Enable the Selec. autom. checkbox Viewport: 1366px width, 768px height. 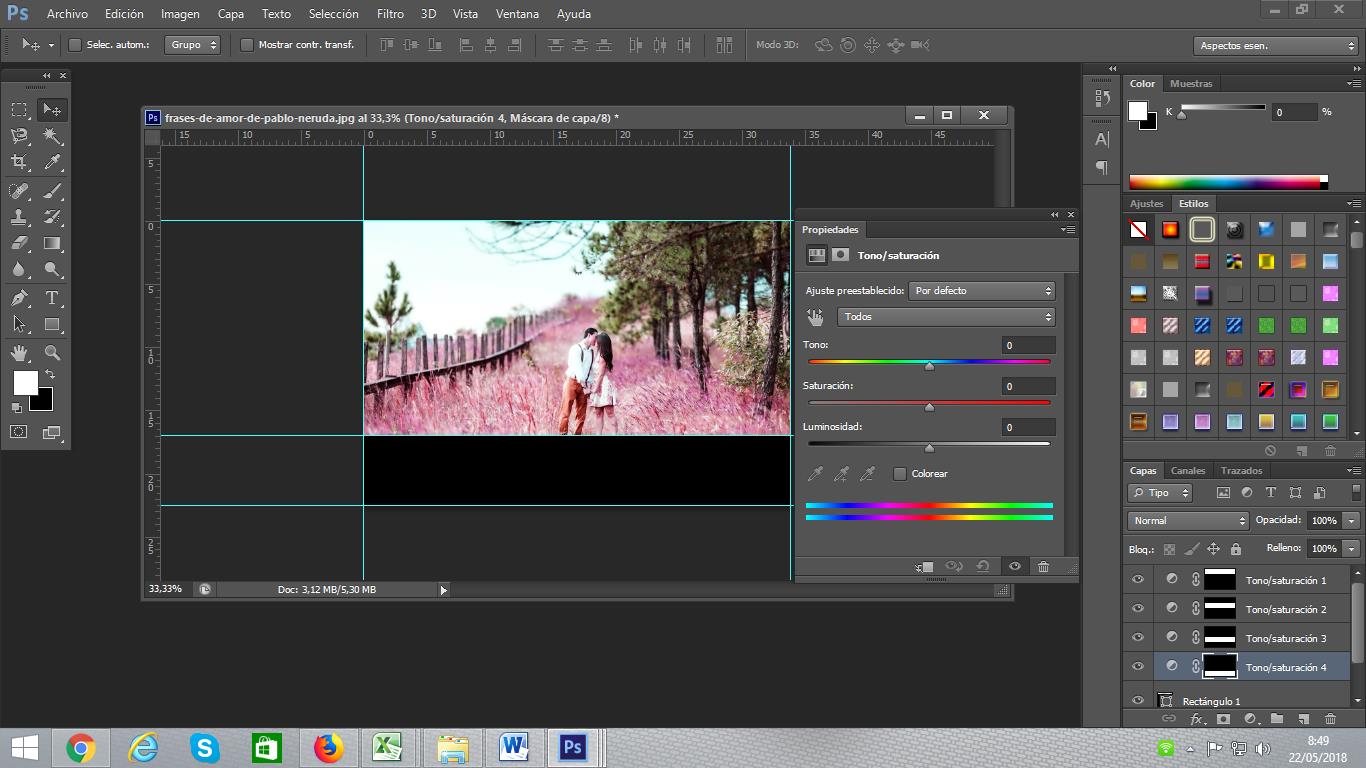click(x=75, y=45)
